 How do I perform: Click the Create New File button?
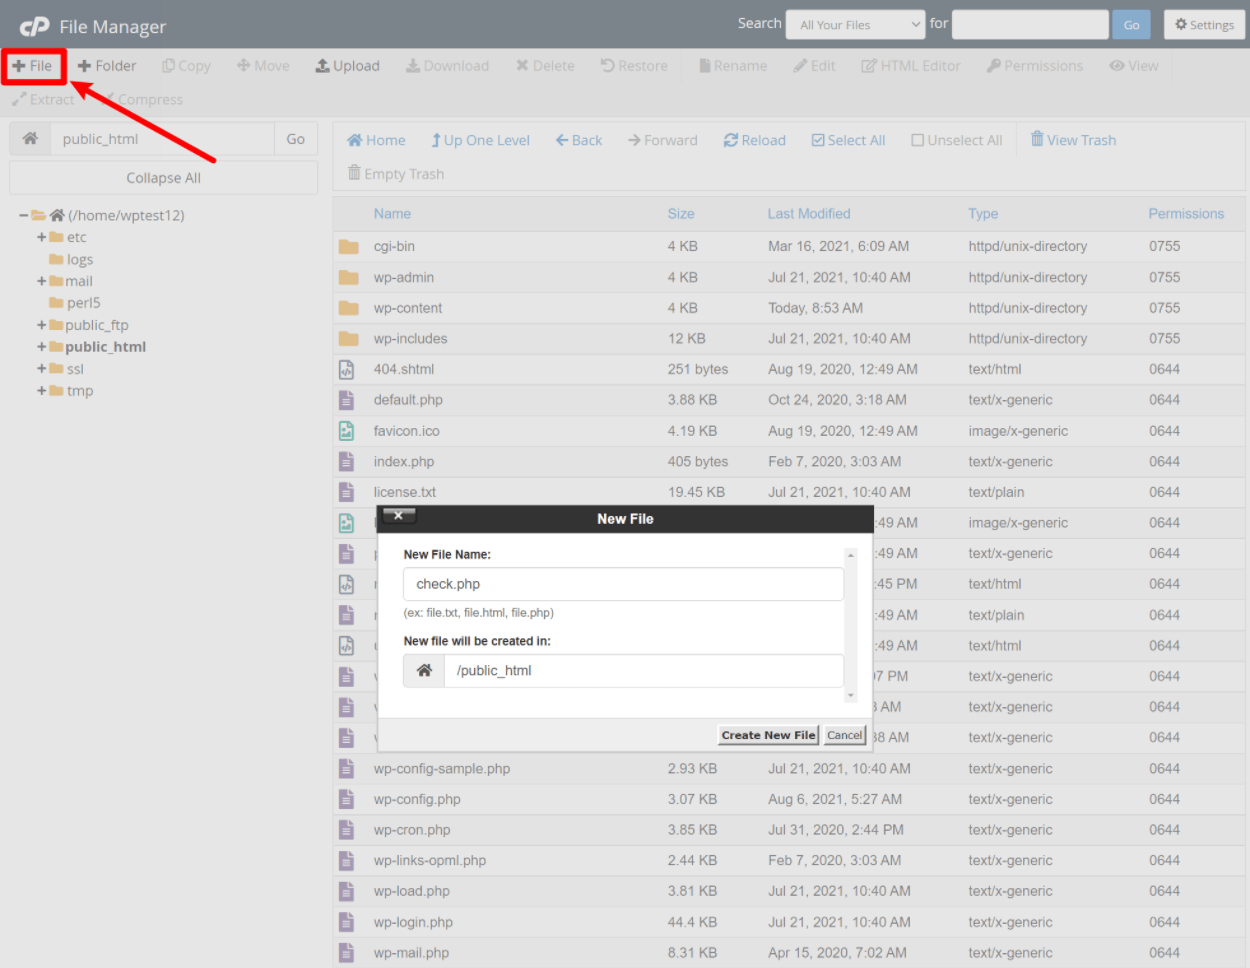coord(768,735)
